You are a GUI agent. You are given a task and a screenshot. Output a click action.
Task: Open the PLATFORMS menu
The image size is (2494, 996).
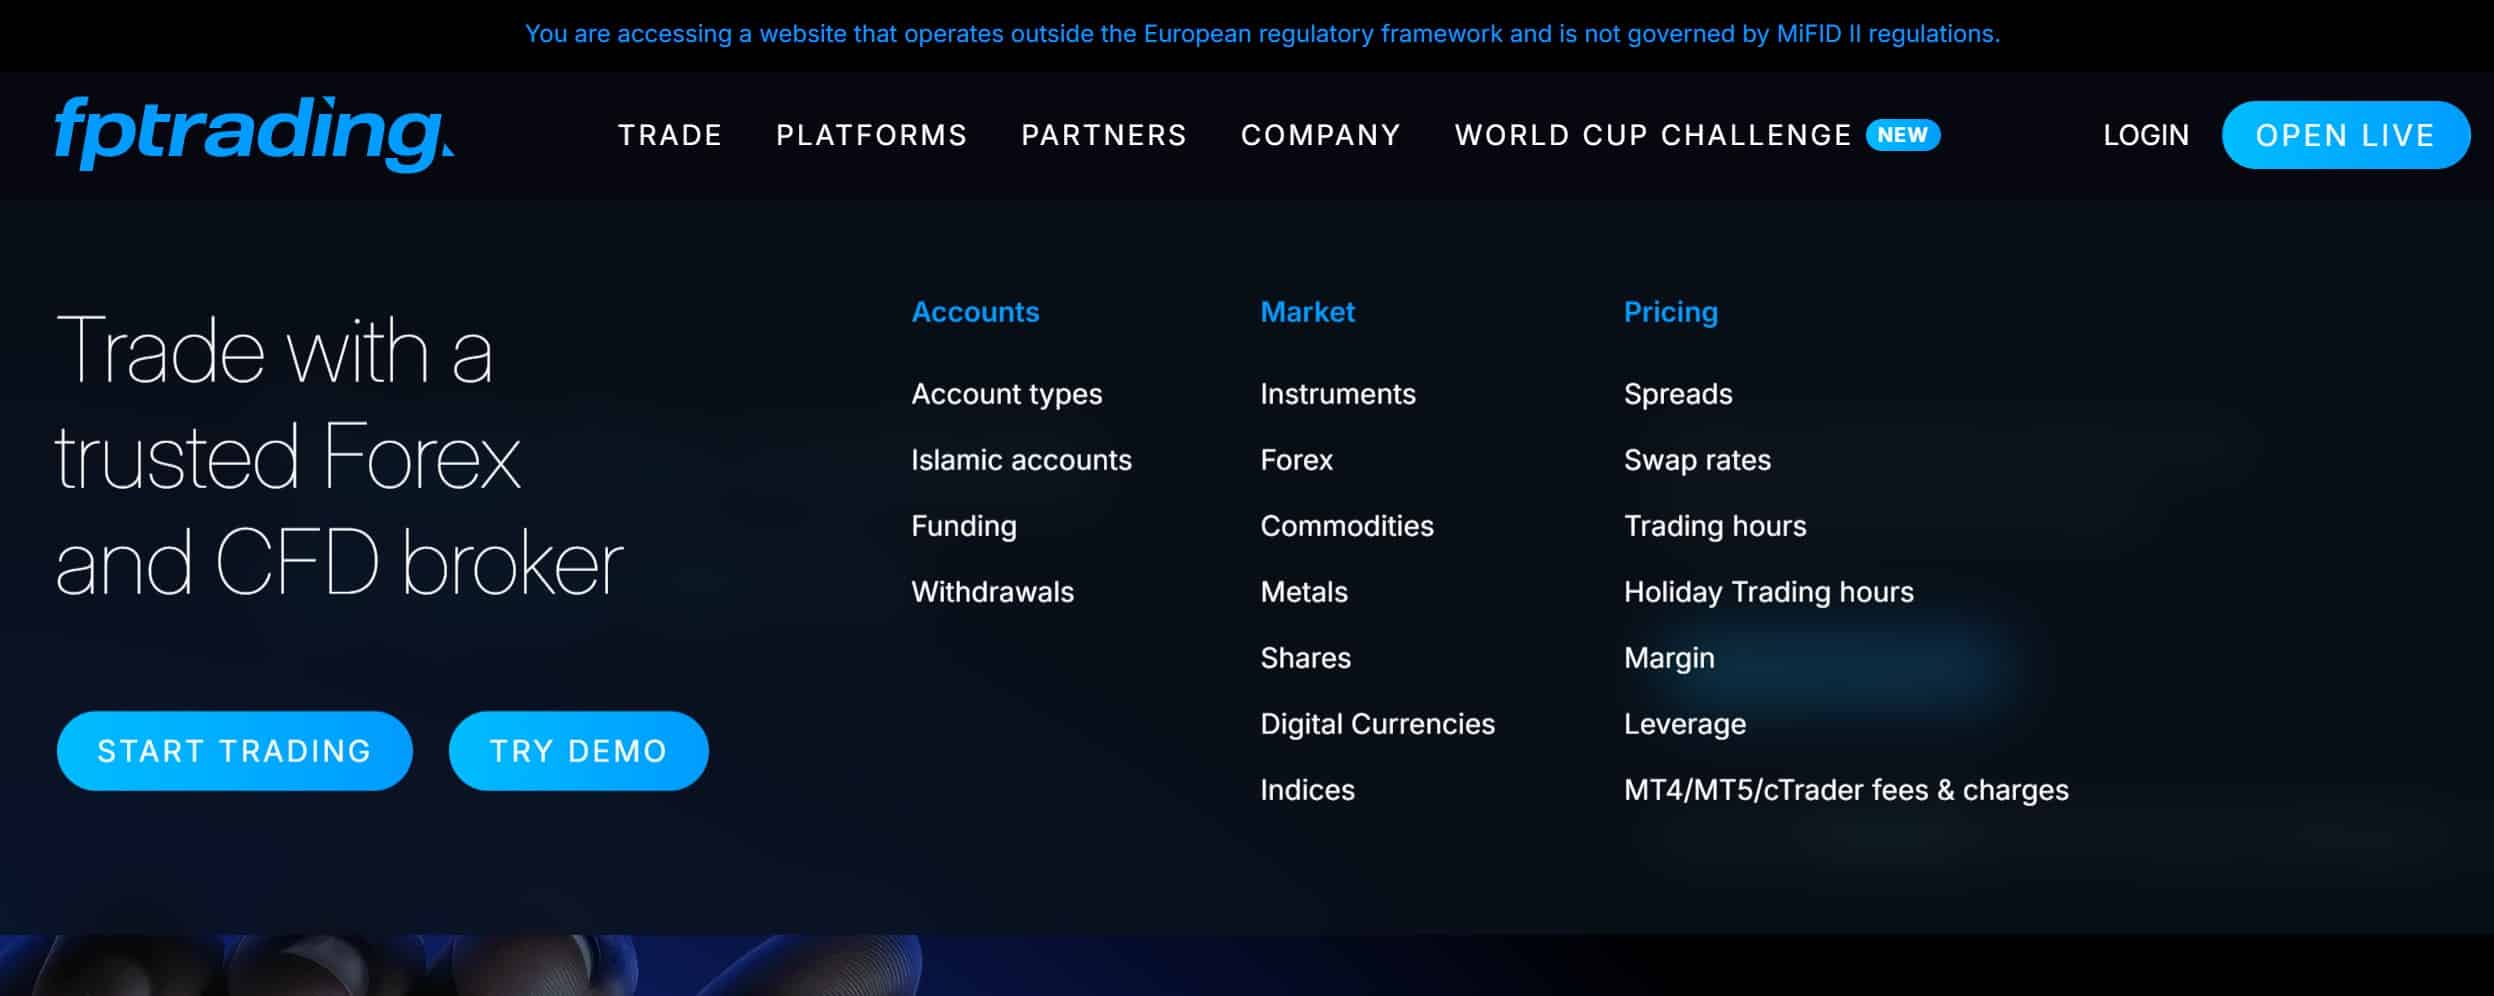pos(872,135)
